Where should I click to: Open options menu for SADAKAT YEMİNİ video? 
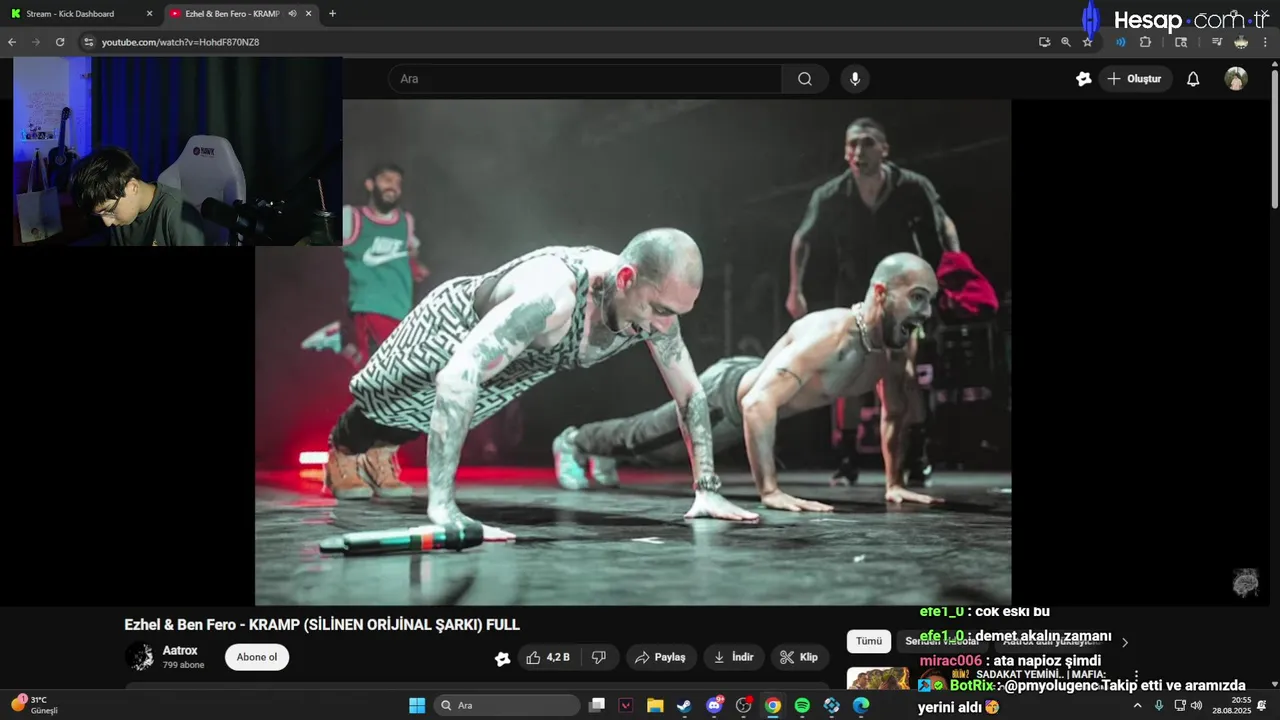coord(1136,676)
